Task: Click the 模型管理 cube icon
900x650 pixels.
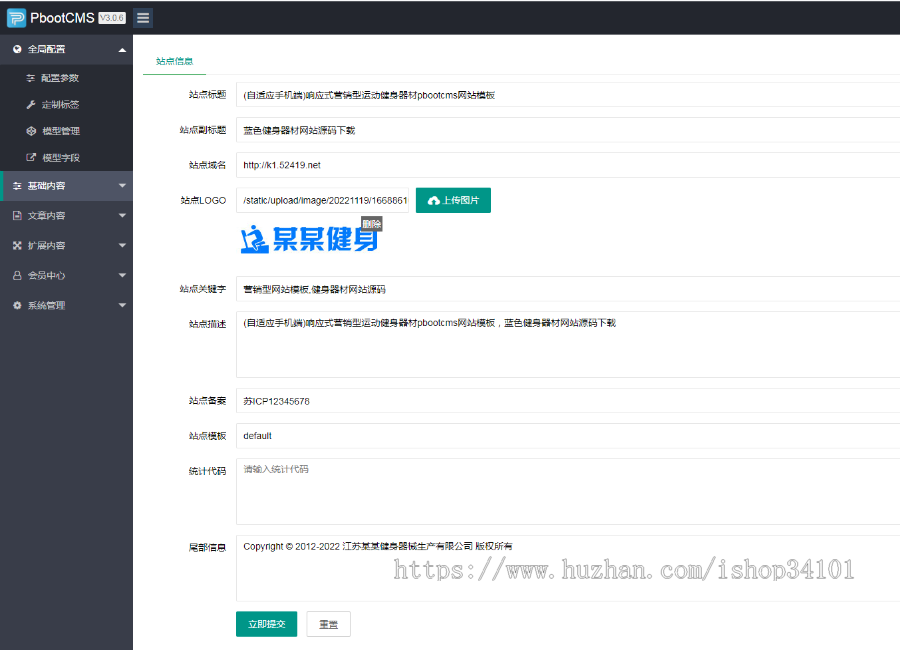Action: tap(31, 131)
